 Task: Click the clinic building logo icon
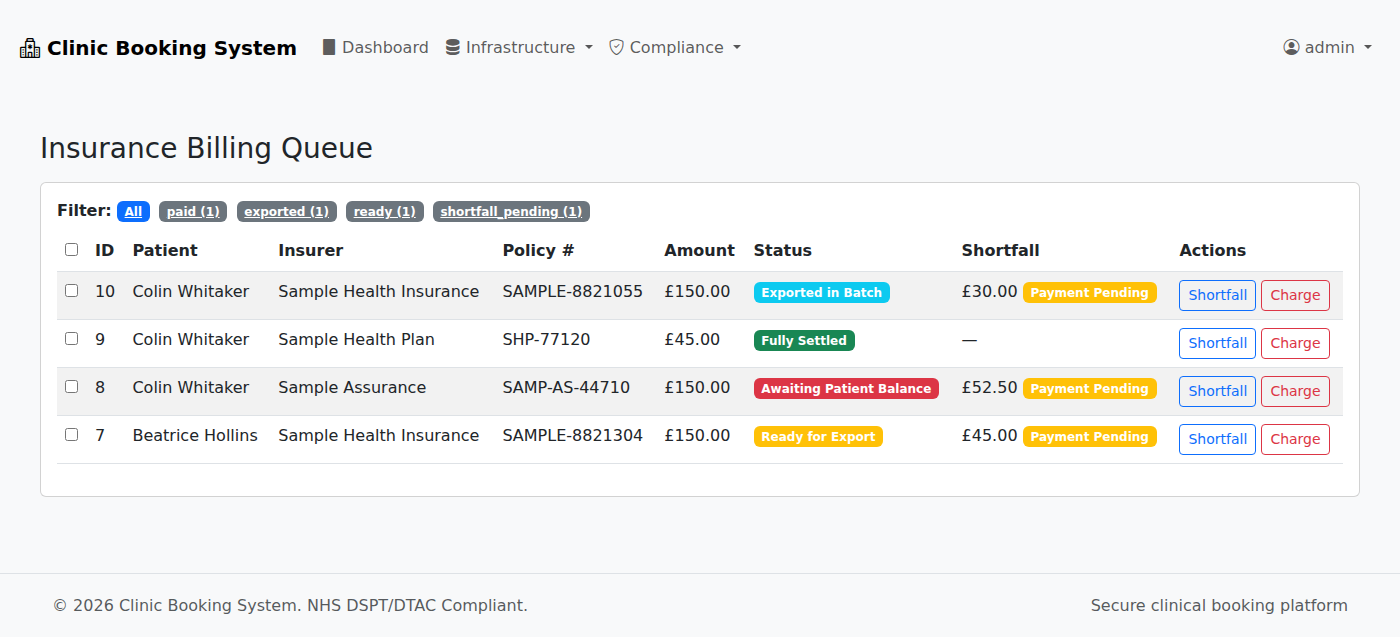pyautogui.click(x=30, y=48)
